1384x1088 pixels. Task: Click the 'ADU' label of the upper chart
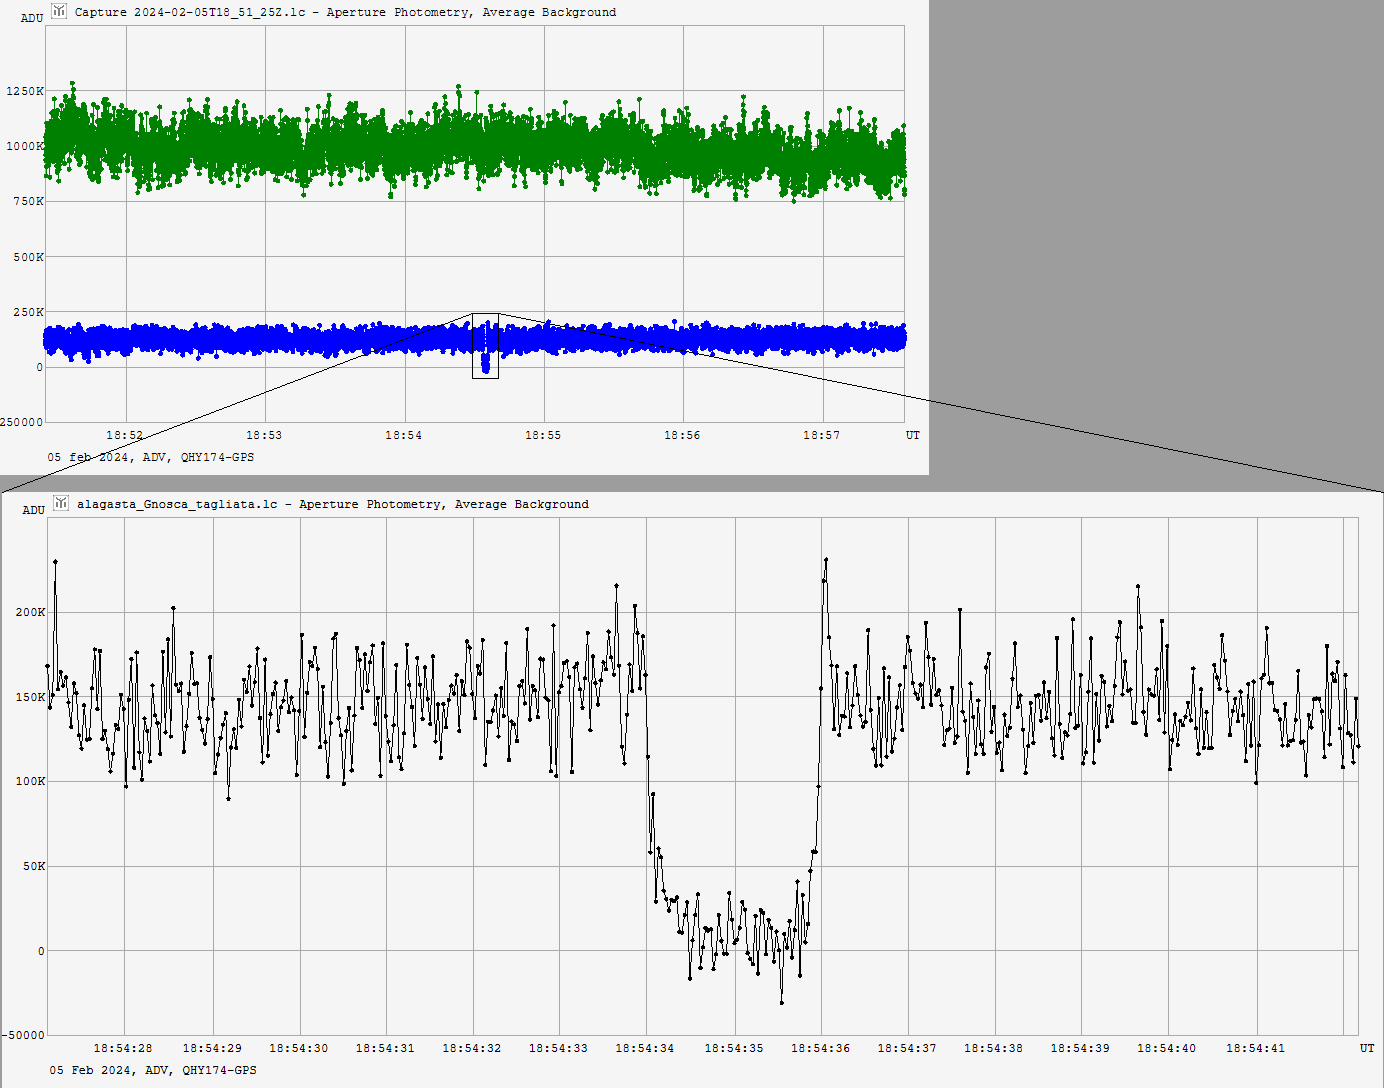[x=32, y=18]
